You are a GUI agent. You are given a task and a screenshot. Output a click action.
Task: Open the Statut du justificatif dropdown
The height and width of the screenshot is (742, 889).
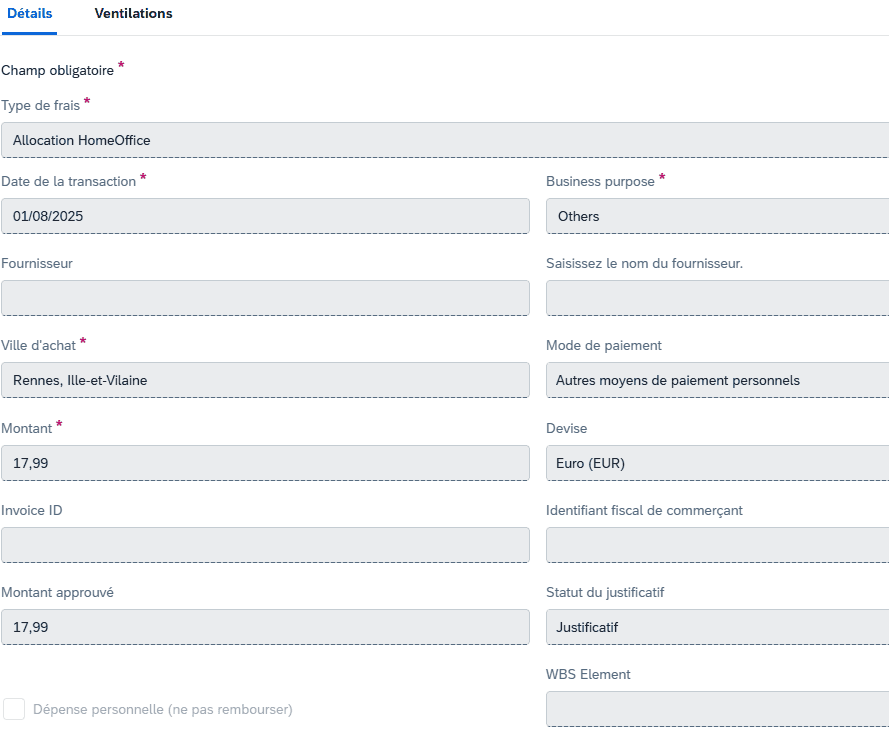click(717, 627)
